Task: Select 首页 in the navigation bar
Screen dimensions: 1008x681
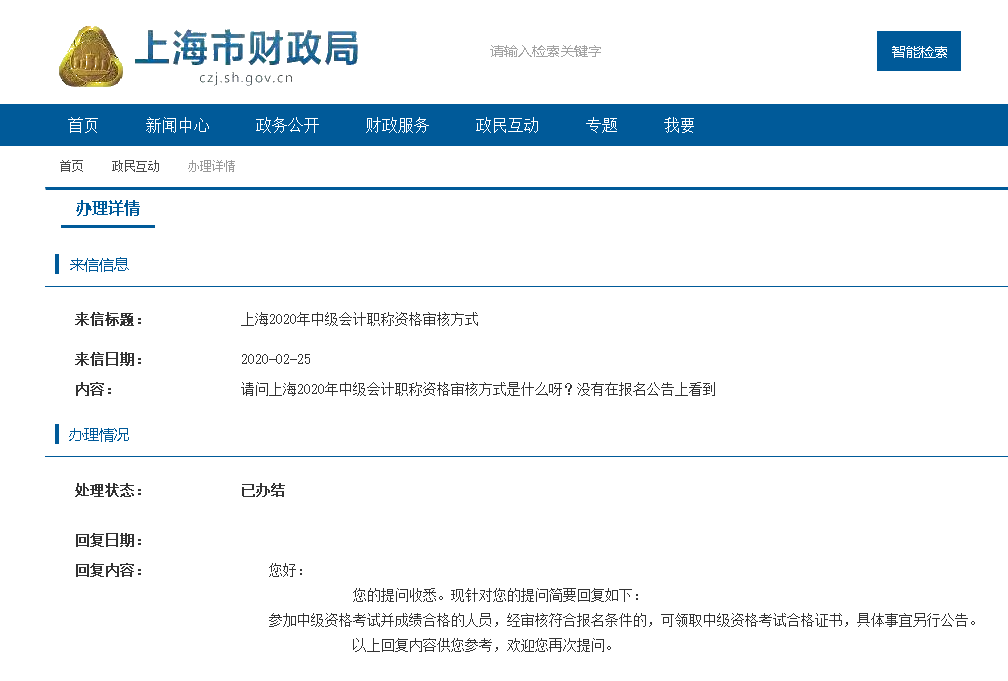Action: (82, 124)
